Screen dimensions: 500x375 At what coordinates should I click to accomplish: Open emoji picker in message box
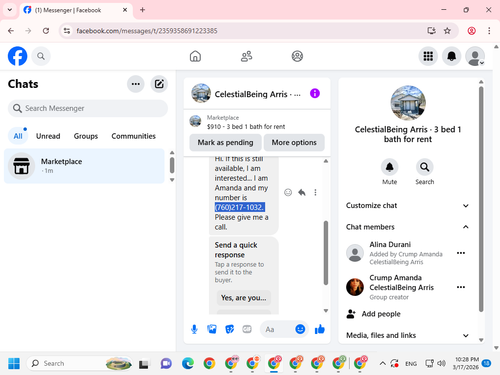300,329
